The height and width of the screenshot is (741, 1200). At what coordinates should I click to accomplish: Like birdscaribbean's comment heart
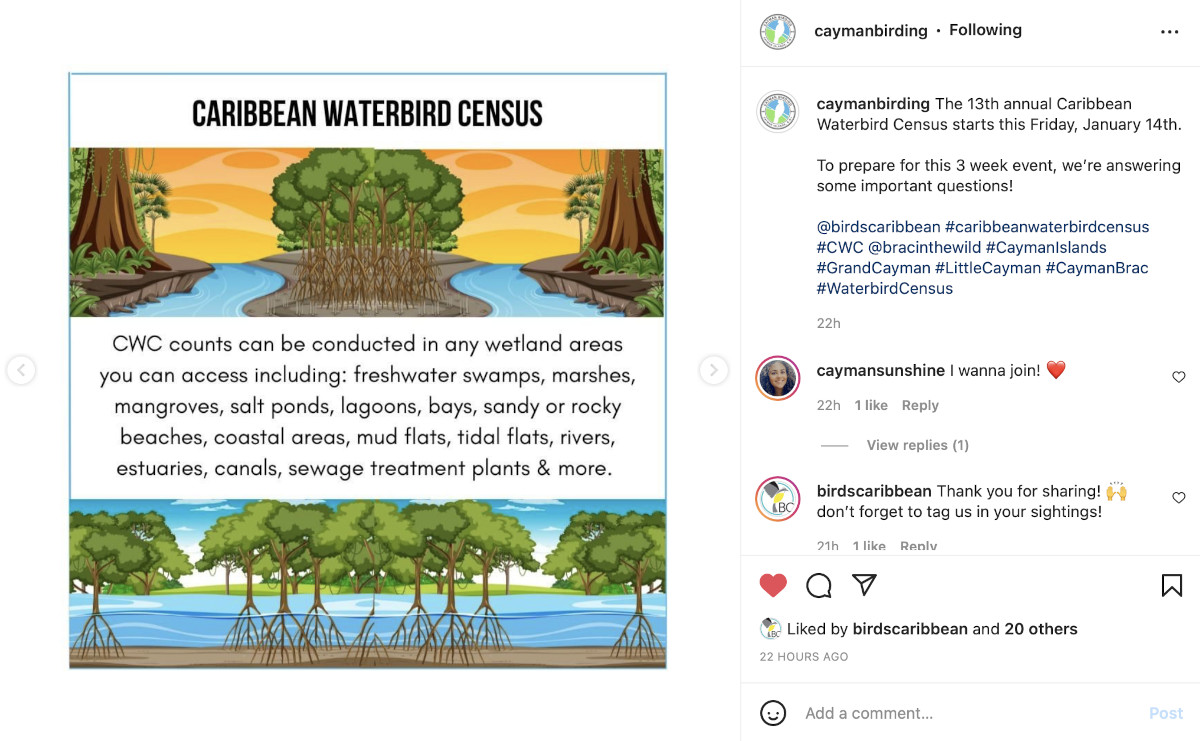point(1178,497)
